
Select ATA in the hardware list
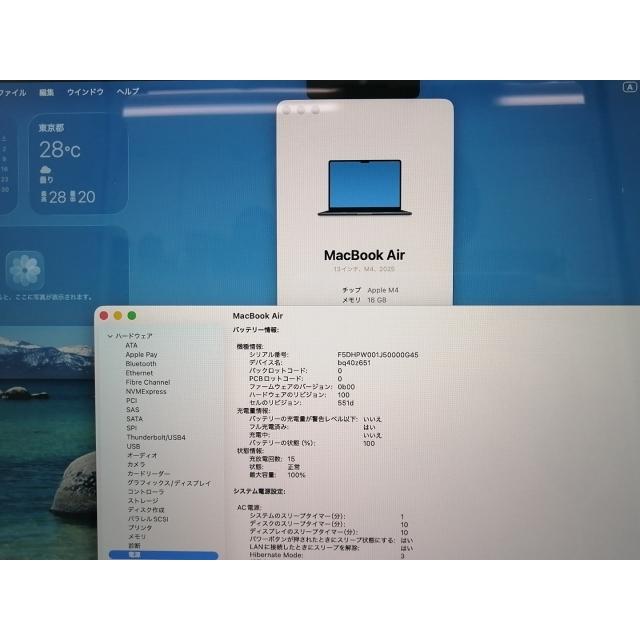(x=131, y=345)
